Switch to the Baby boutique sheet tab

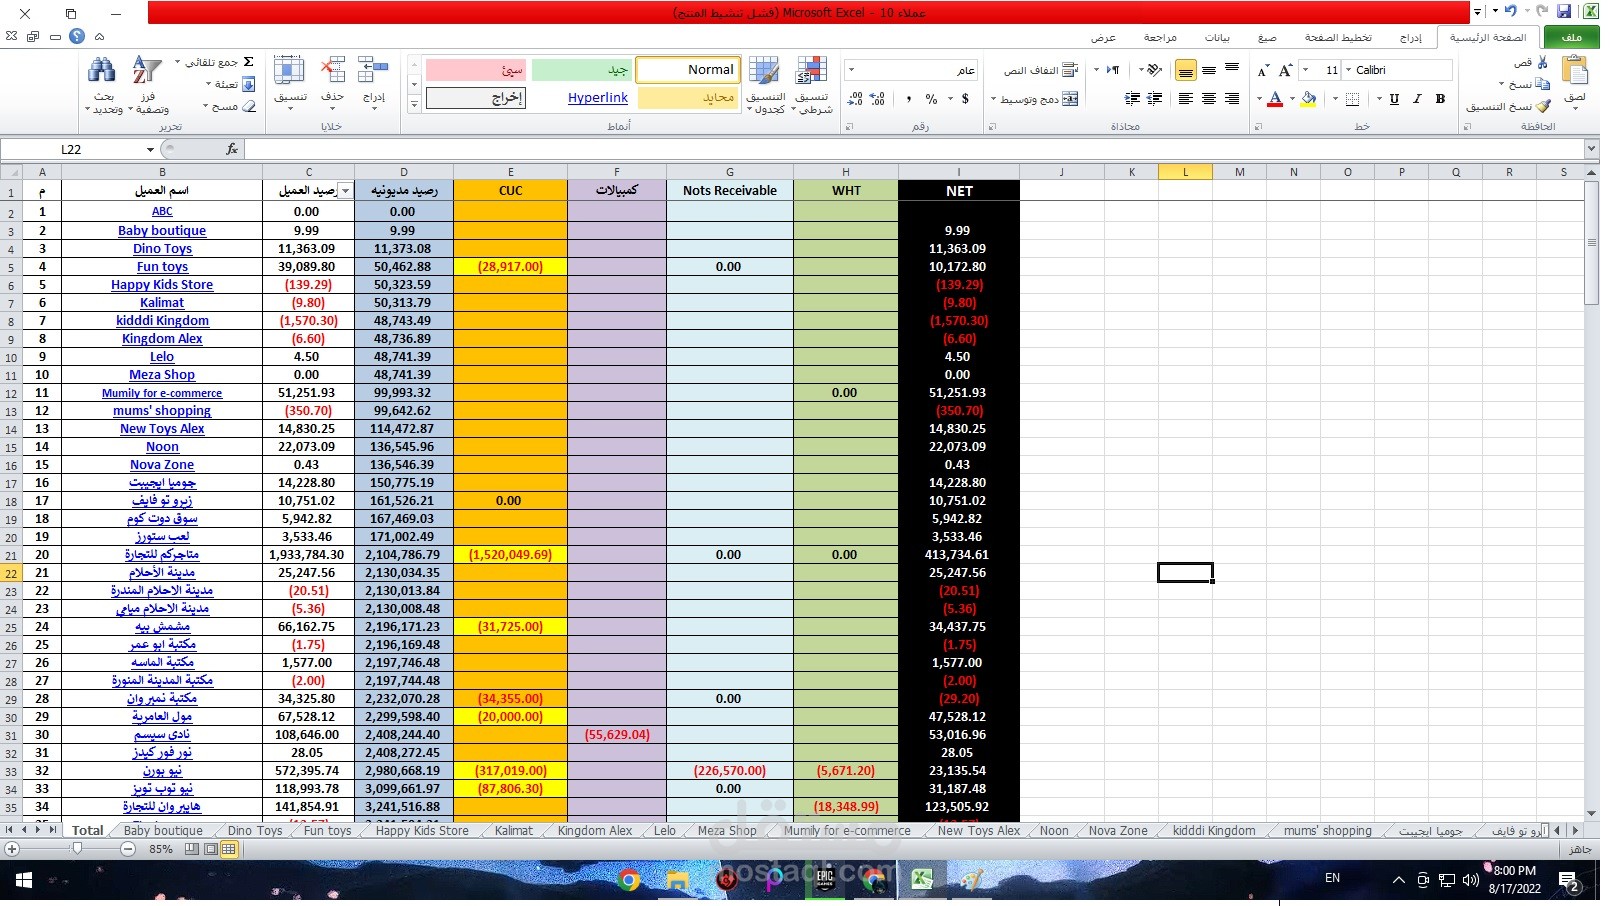click(163, 831)
